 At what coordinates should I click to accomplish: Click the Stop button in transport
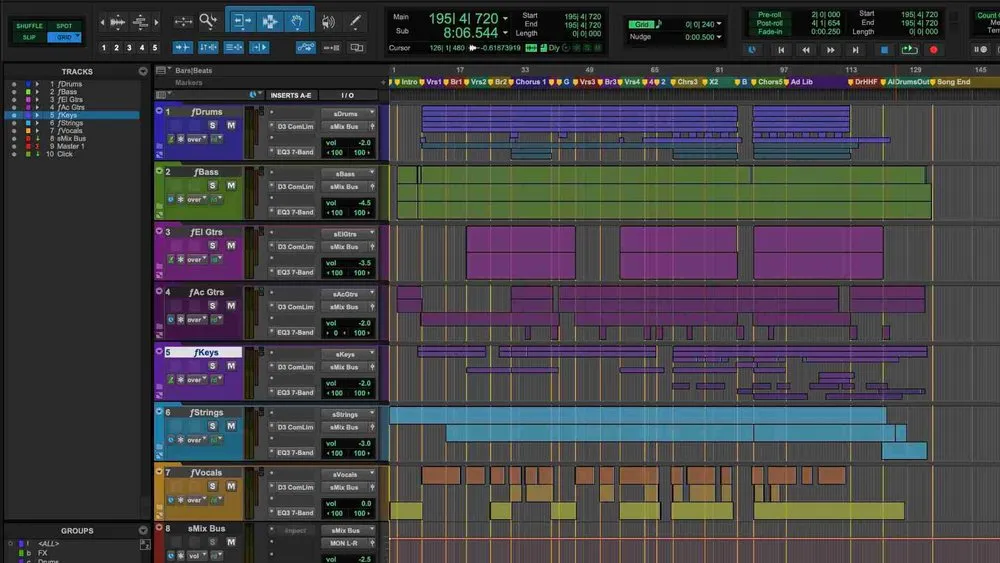(x=884, y=50)
